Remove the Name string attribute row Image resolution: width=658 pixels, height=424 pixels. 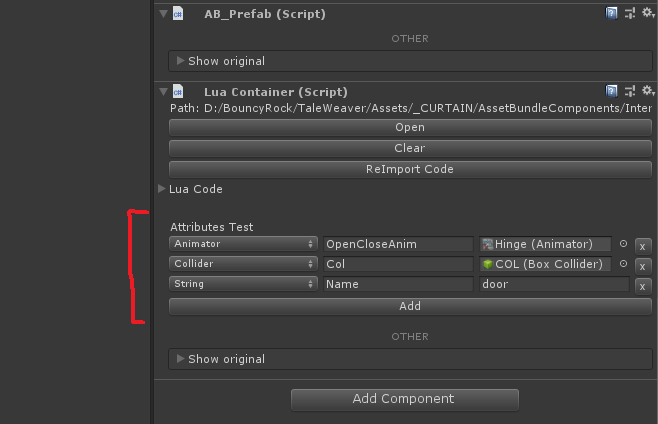(642, 287)
